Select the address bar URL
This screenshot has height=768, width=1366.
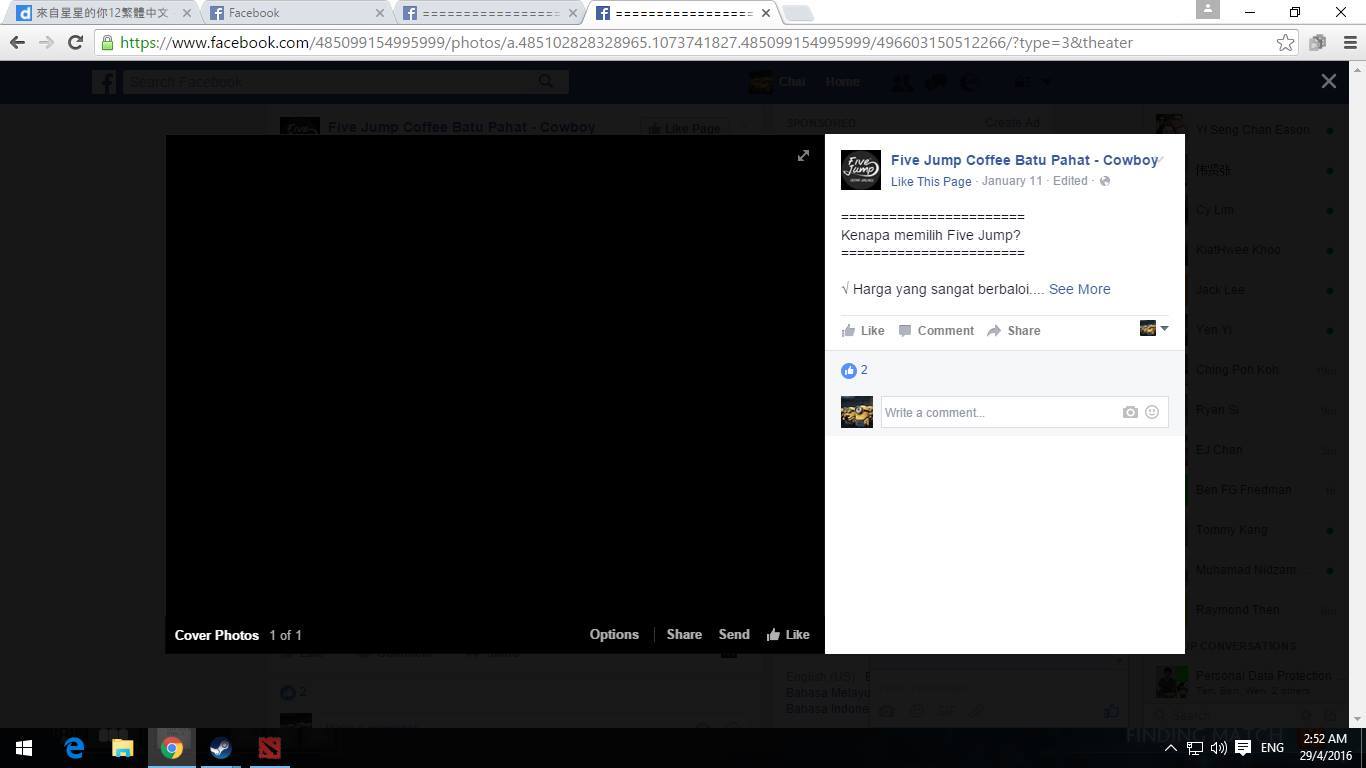pyautogui.click(x=626, y=42)
